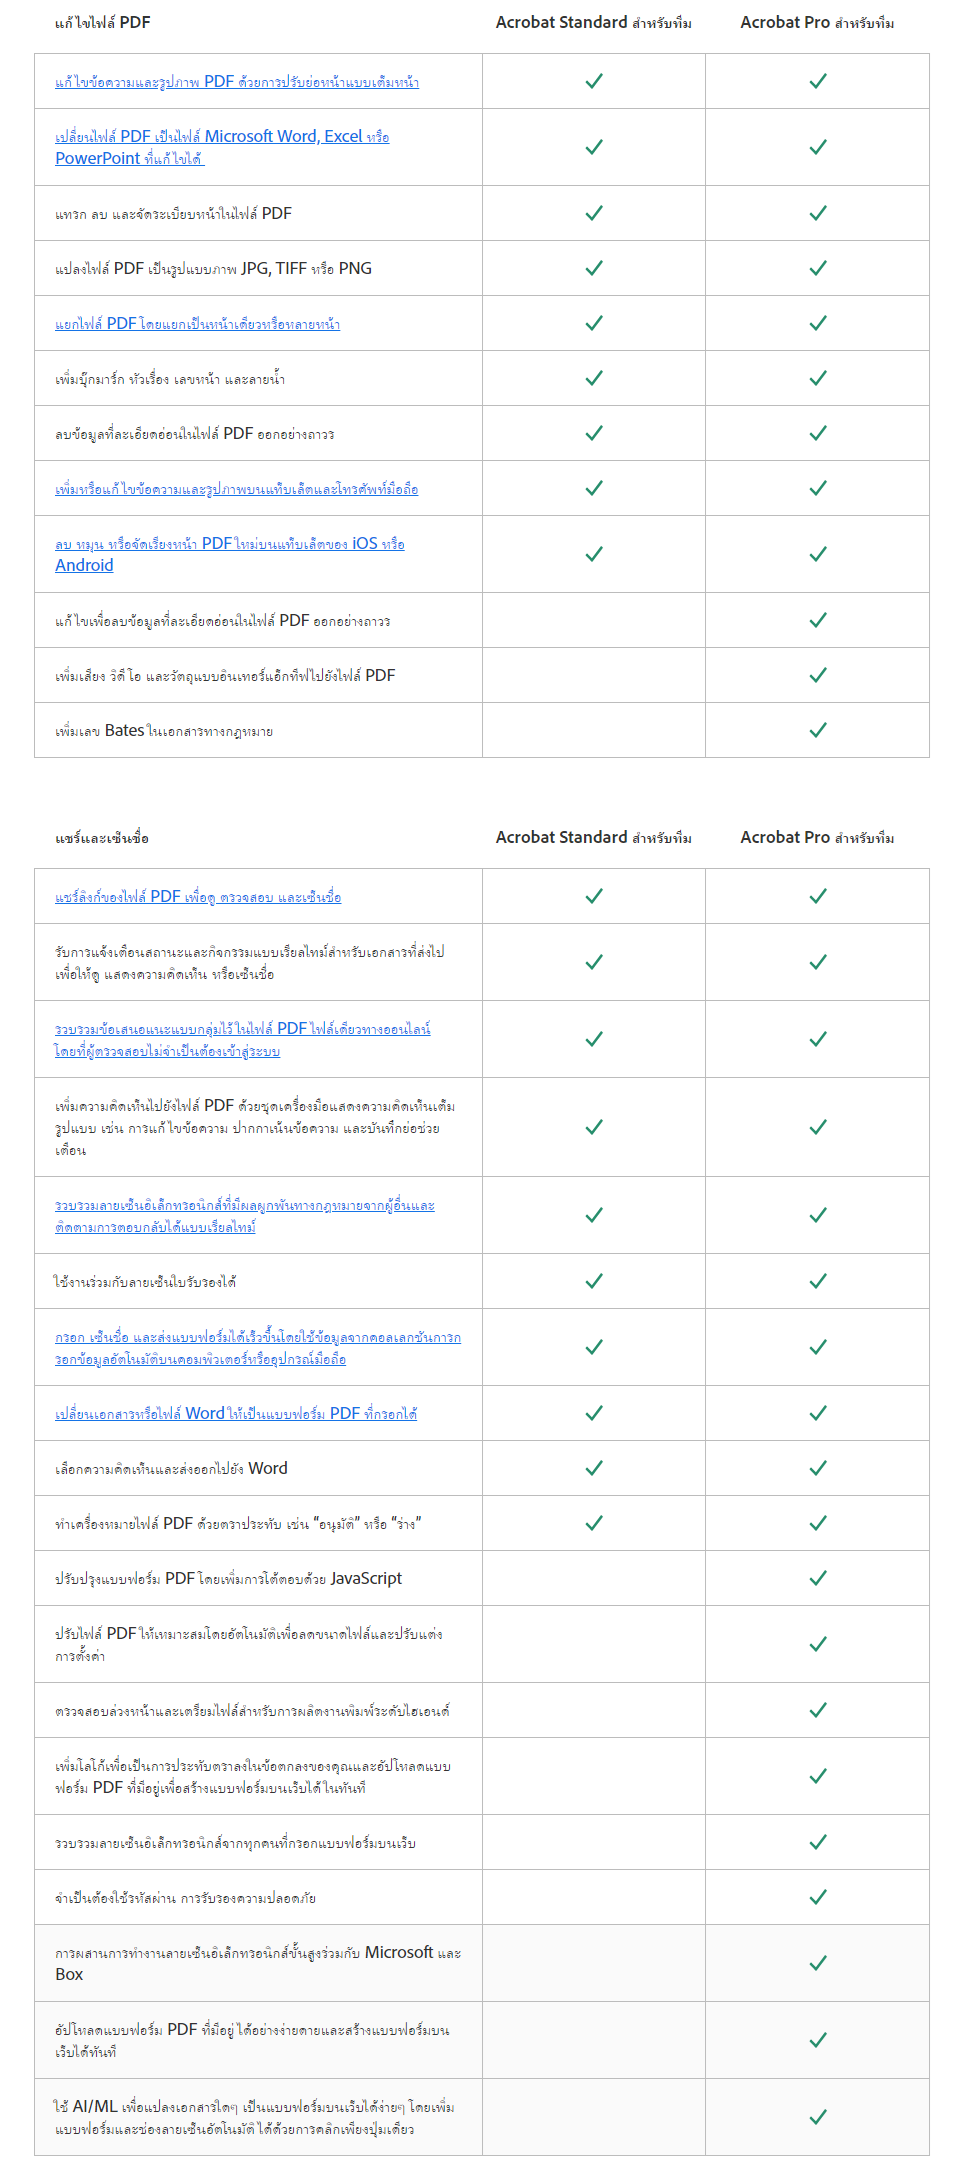Viewport: 958px width, 2173px height.
Task: Click Standard checkmark in JPG, TIFF, PNG row
Action: coord(594,268)
